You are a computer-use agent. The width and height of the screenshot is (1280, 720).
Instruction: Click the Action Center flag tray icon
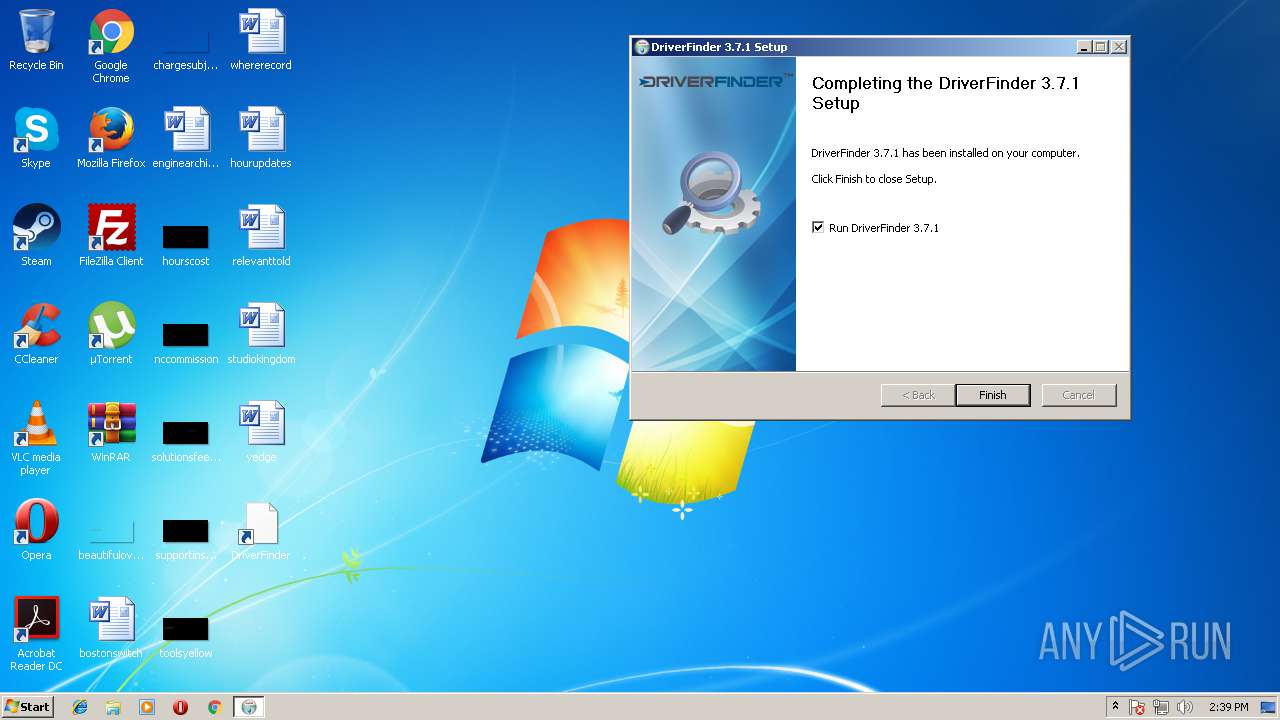tap(1137, 707)
